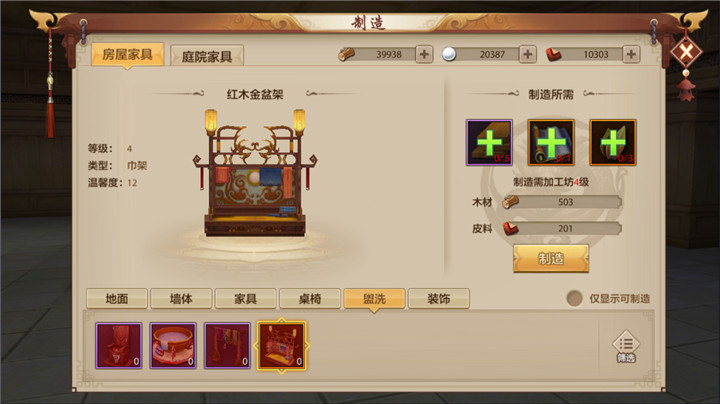Screen dimensions: 720x404
Task: Toggle the 仅显示可制造 option
Action: [574, 298]
